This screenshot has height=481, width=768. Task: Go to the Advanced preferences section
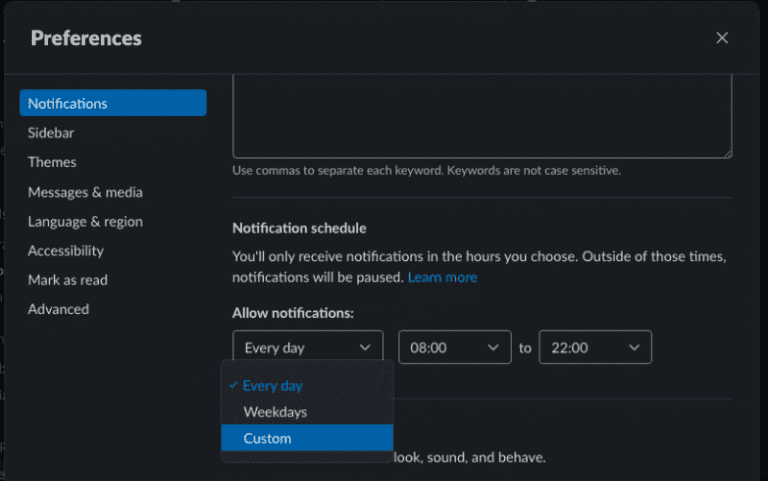tap(58, 309)
